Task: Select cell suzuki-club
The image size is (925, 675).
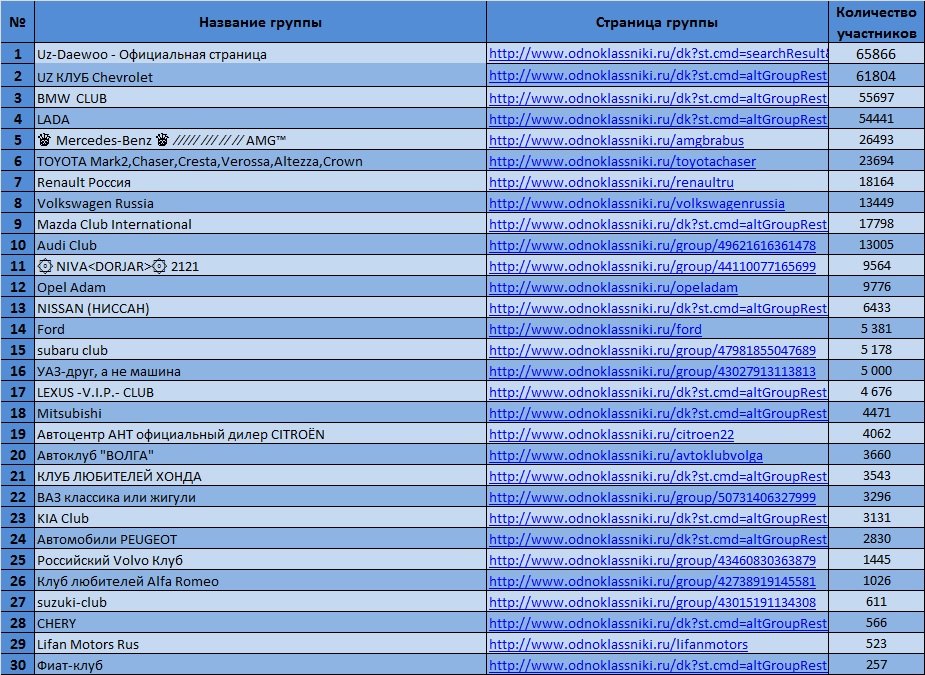Action: (260, 602)
